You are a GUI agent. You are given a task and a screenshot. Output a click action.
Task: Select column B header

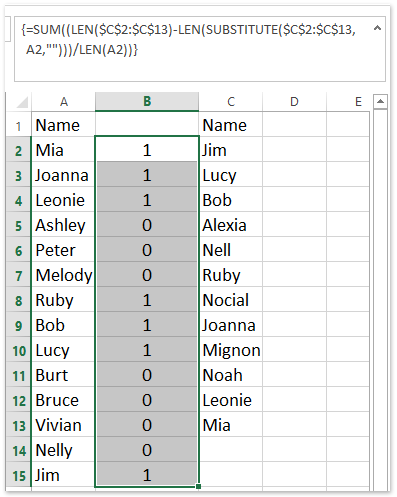click(147, 101)
